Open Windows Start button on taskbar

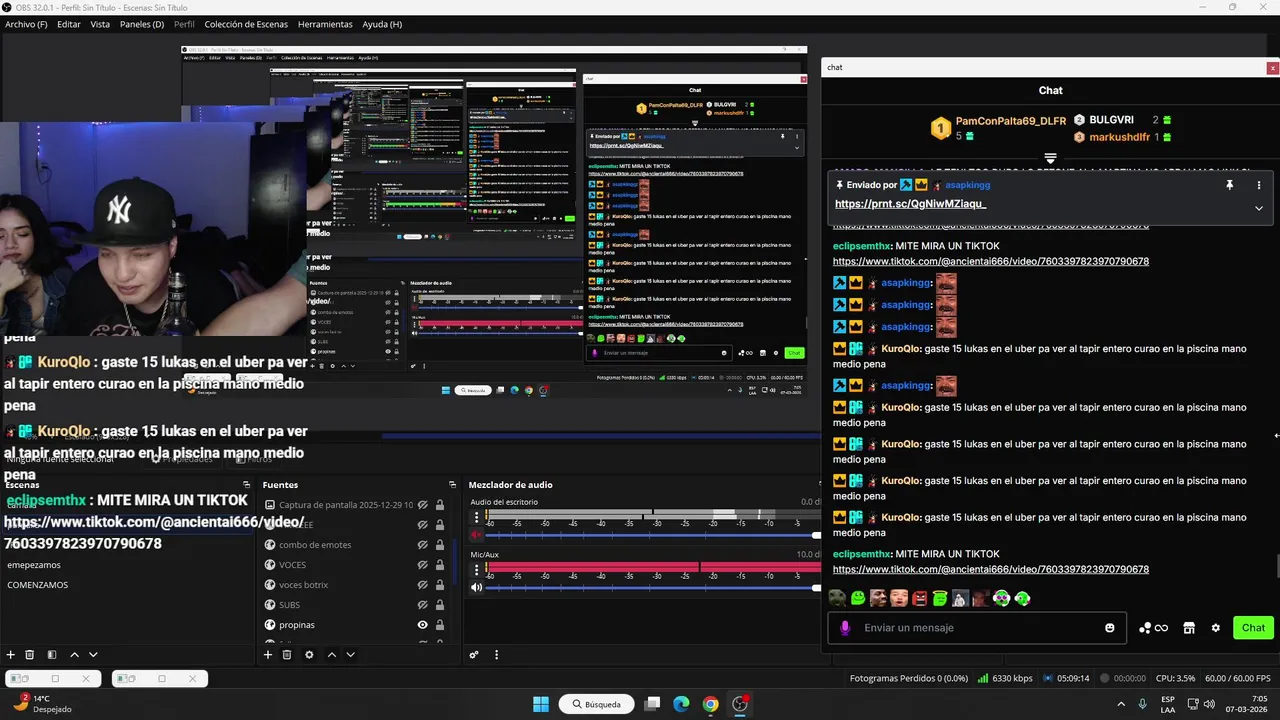pyautogui.click(x=541, y=704)
